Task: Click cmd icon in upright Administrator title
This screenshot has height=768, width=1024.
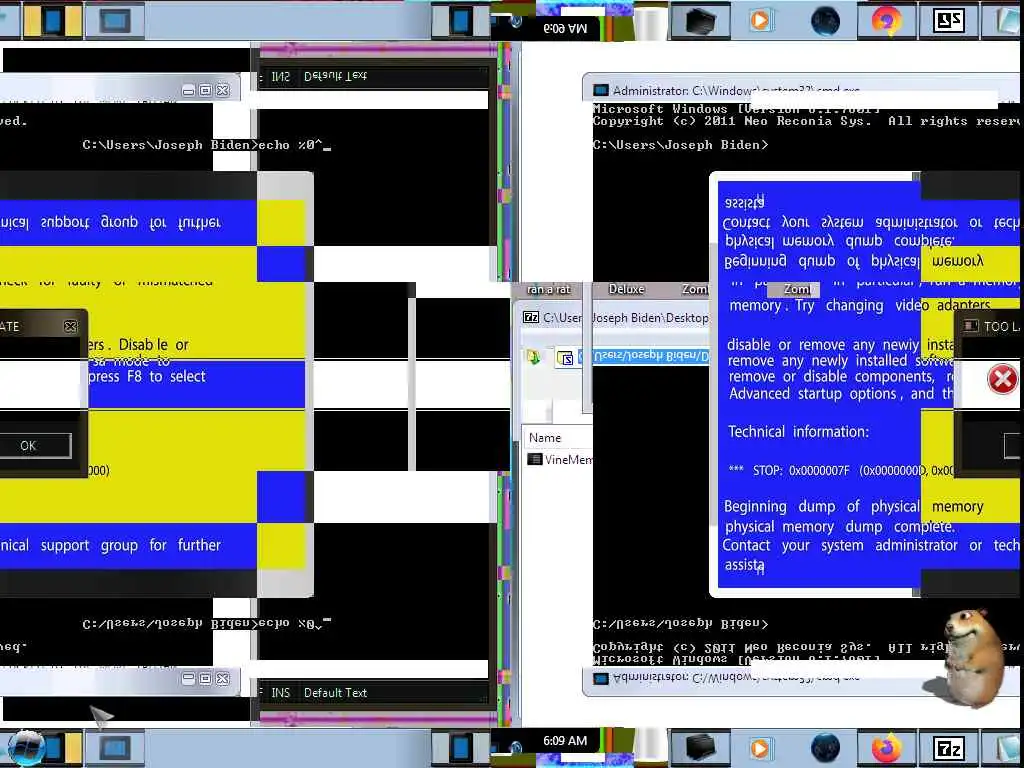Action: pyautogui.click(x=601, y=90)
